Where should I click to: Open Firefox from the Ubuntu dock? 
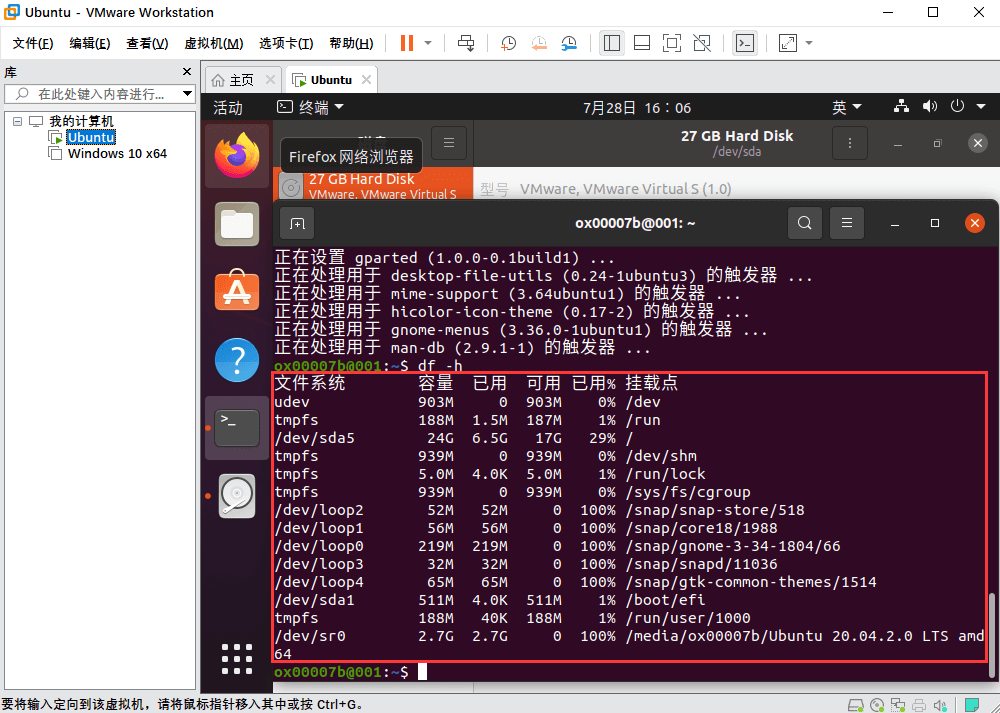(x=237, y=155)
